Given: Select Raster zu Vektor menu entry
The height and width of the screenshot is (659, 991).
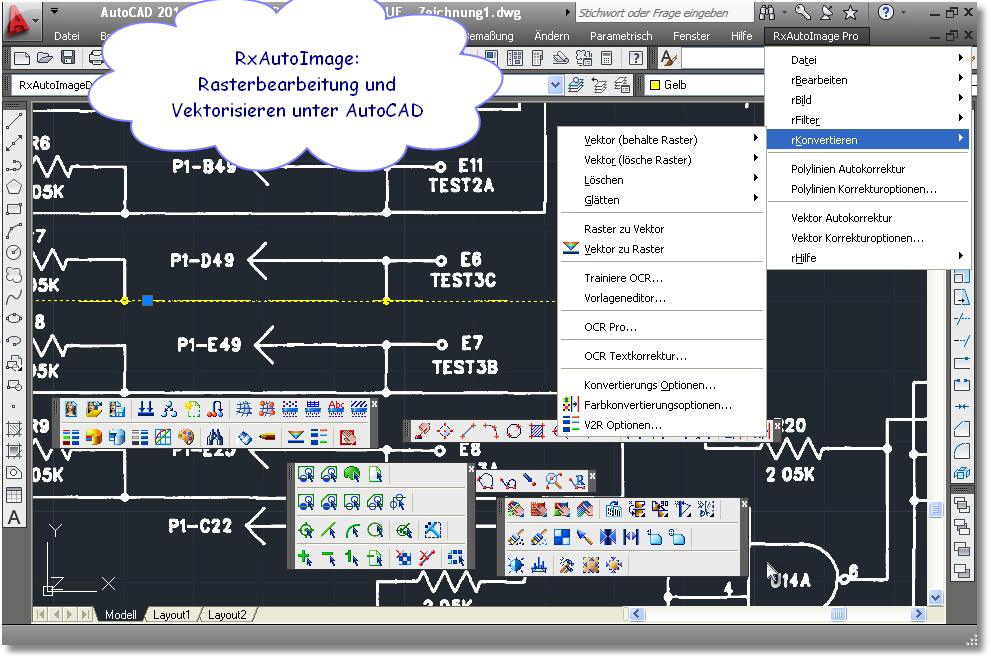Looking at the screenshot, I should (x=662, y=229).
